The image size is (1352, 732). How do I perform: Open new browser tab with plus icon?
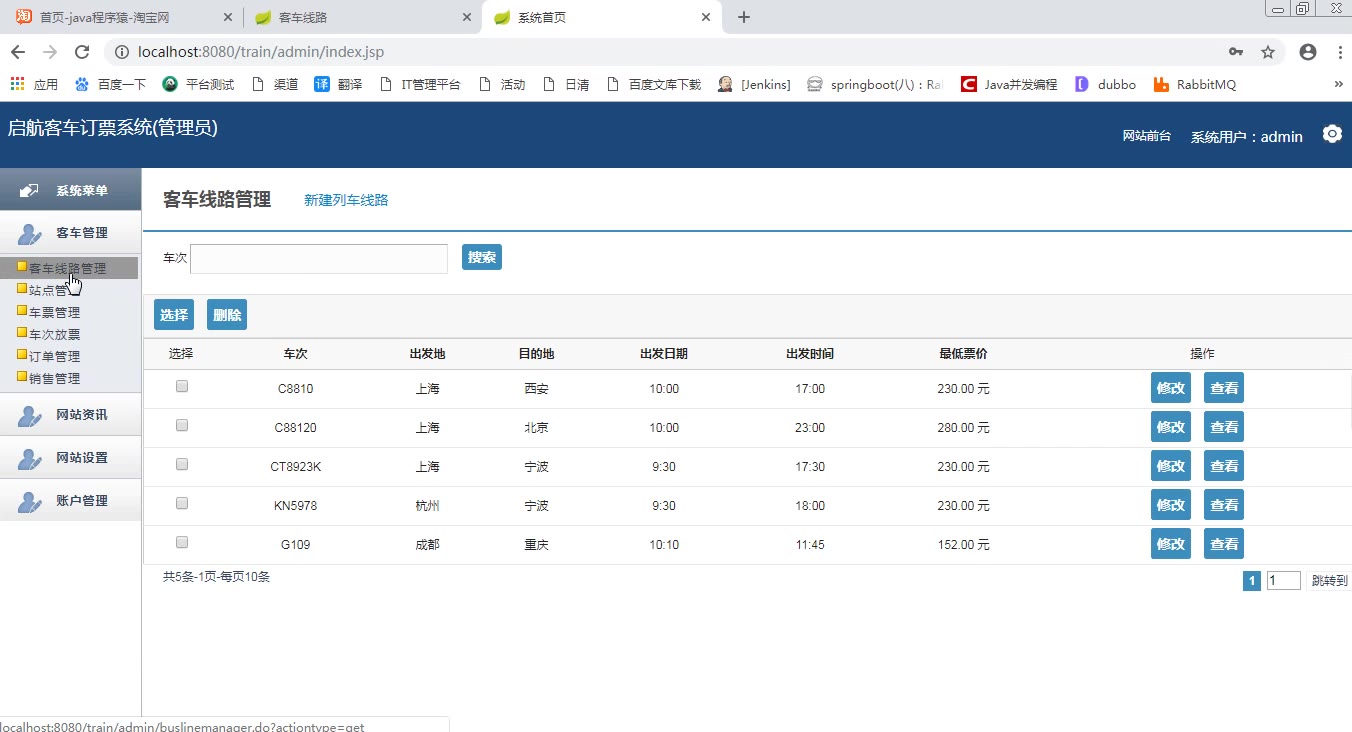(743, 17)
